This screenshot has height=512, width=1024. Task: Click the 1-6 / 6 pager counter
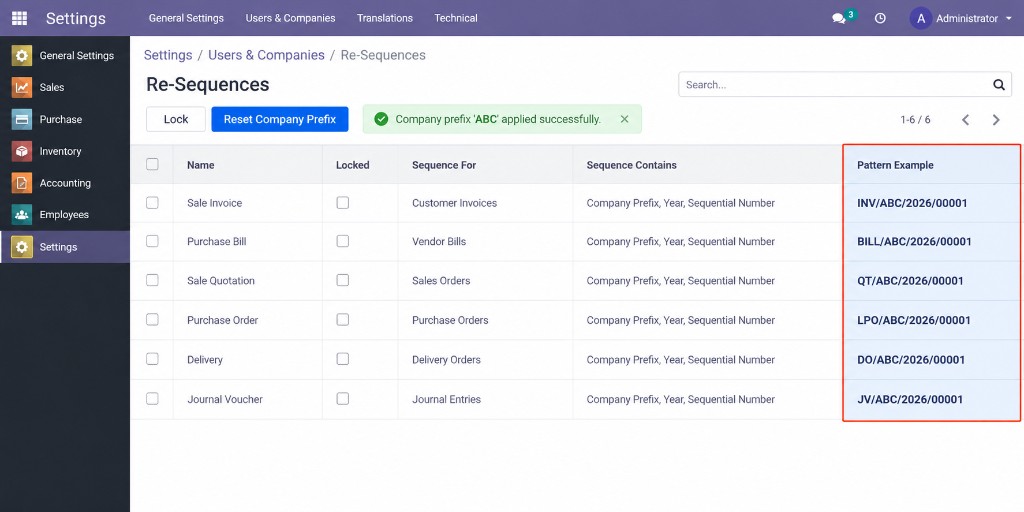pyautogui.click(x=916, y=120)
